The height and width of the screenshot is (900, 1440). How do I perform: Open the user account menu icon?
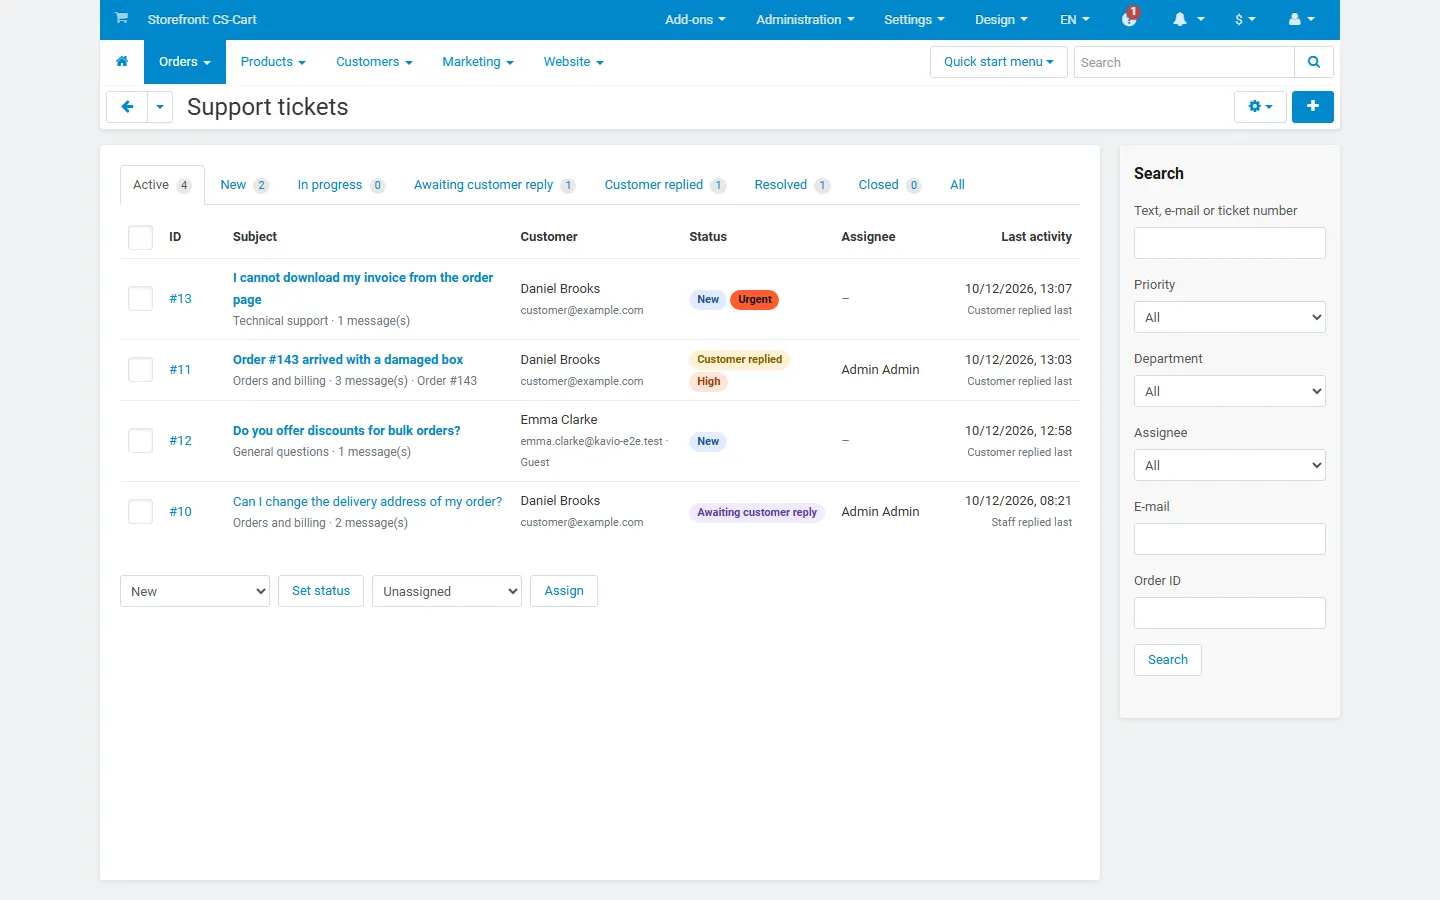pos(1301,19)
